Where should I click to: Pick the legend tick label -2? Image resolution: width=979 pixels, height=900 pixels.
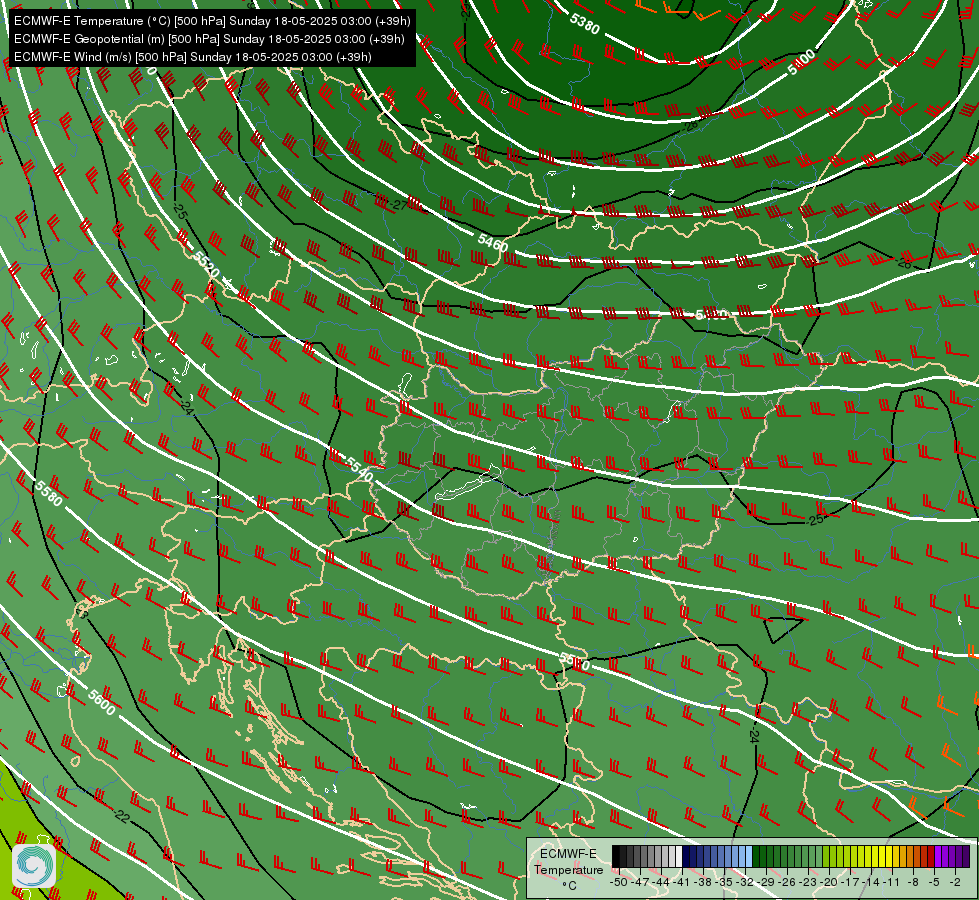[956, 882]
